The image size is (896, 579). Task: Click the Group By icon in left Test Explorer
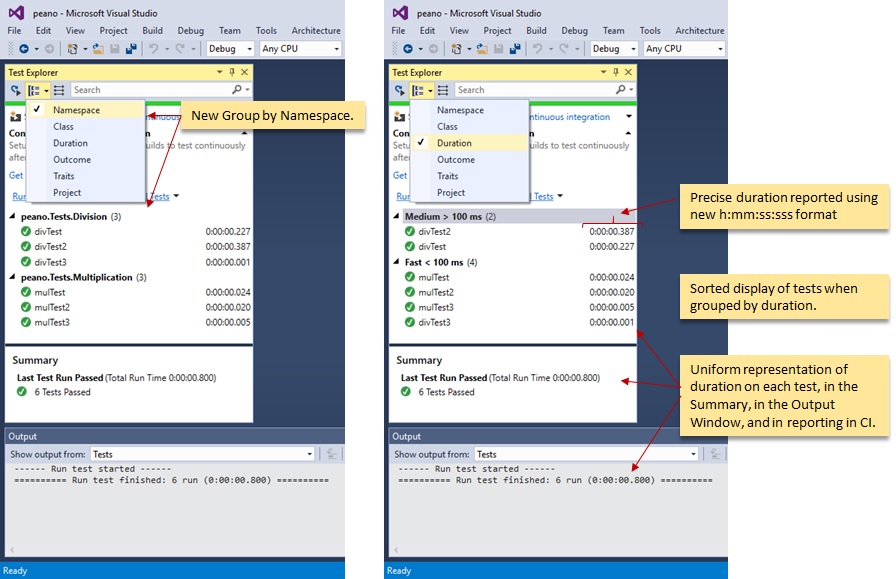34,90
